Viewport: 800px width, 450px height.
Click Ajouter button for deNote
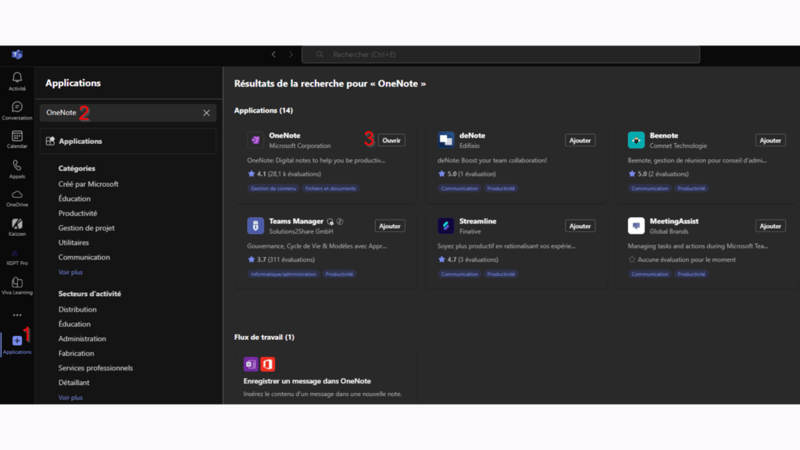(580, 141)
